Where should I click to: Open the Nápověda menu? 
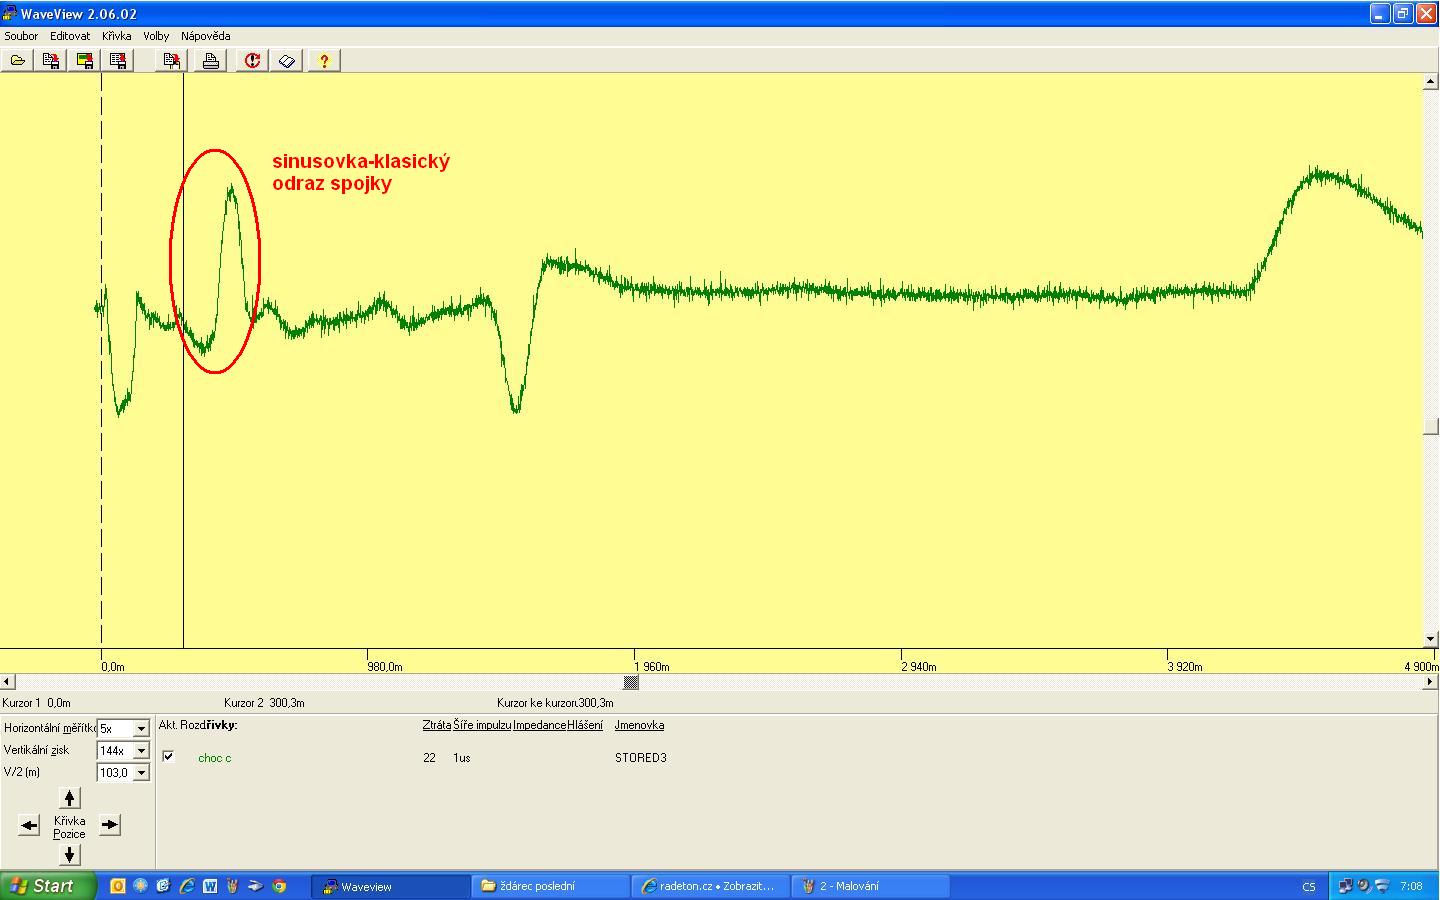click(205, 36)
